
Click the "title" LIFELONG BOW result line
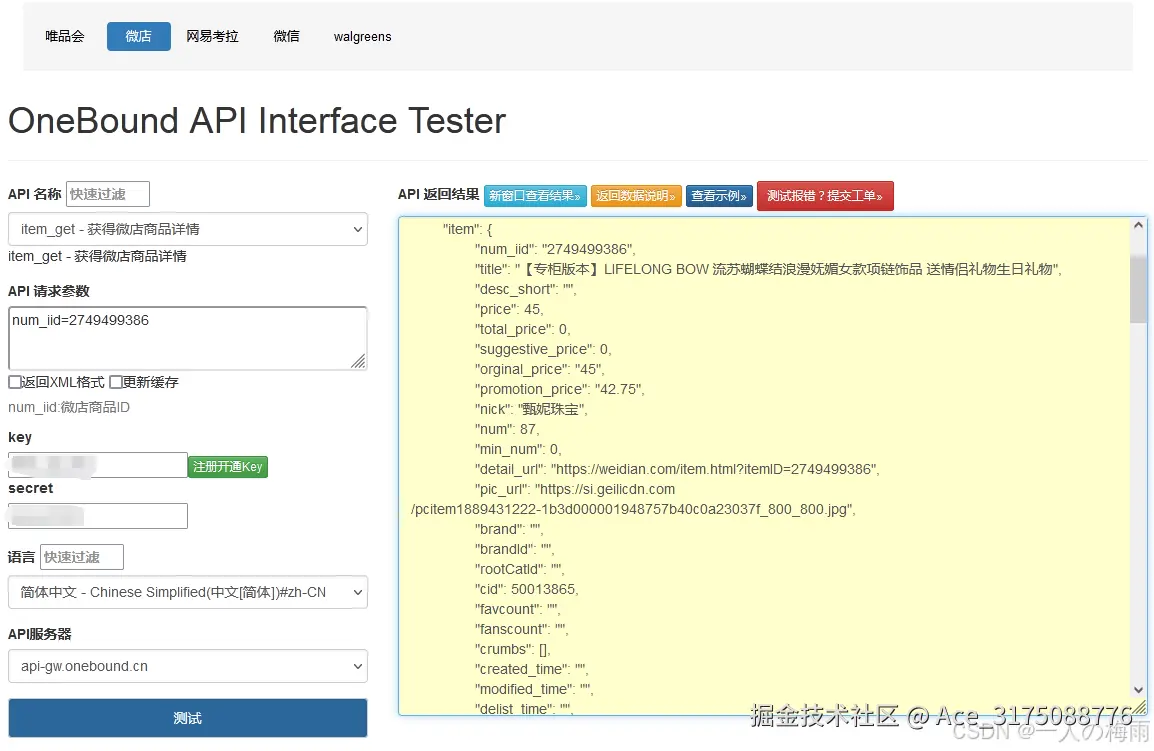[x=768, y=269]
